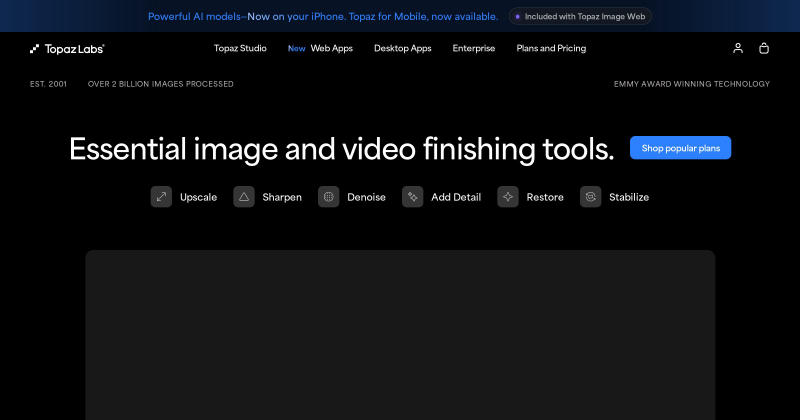800x420 pixels.
Task: Click the Add Detail label
Action: [456, 197]
